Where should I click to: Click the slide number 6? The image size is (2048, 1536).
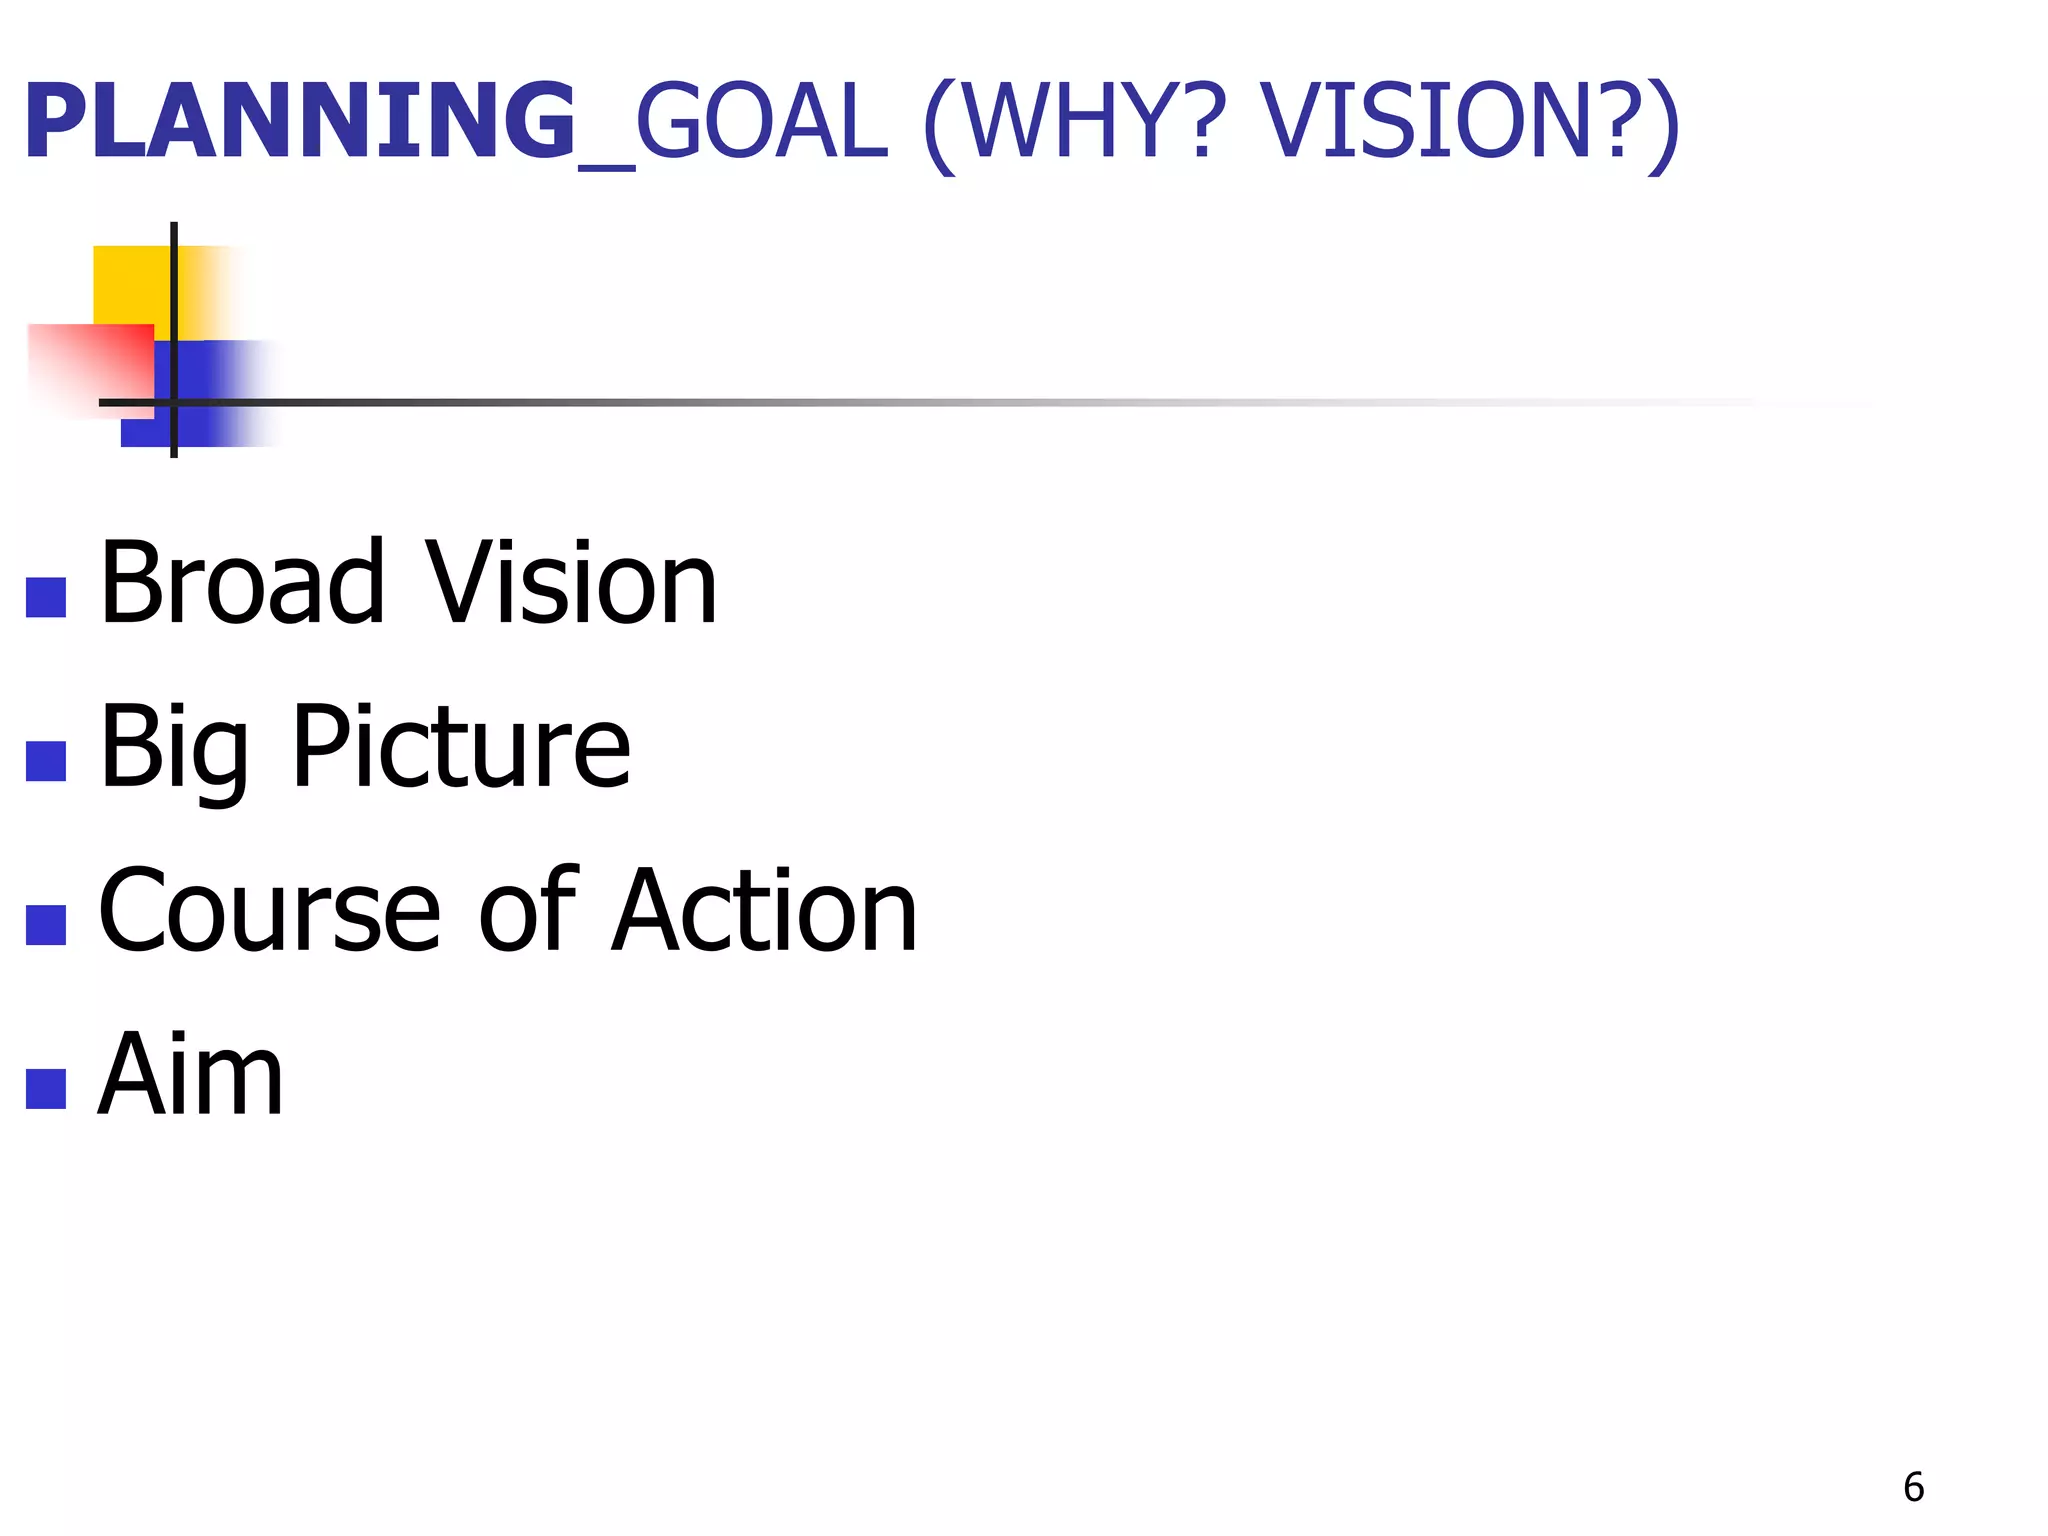[1913, 1487]
